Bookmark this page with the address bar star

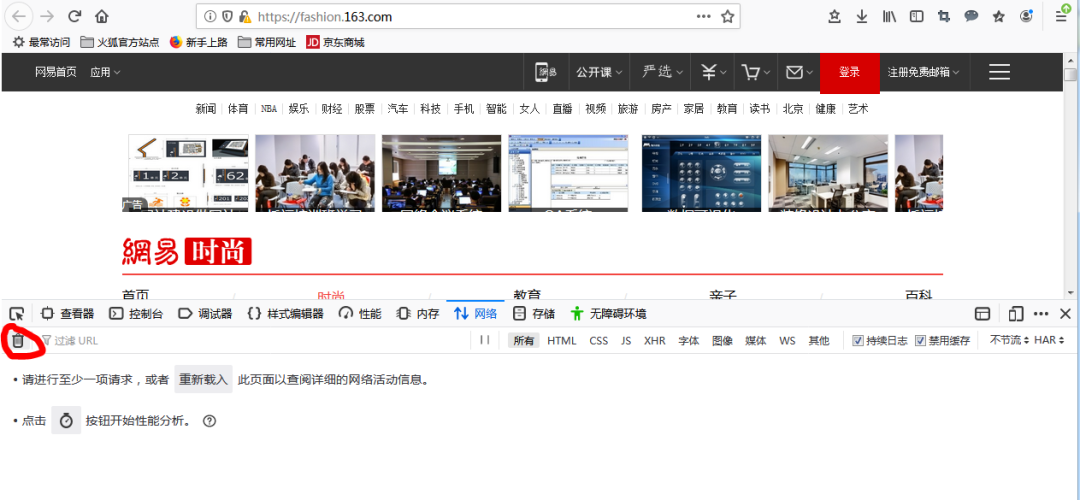point(727,17)
